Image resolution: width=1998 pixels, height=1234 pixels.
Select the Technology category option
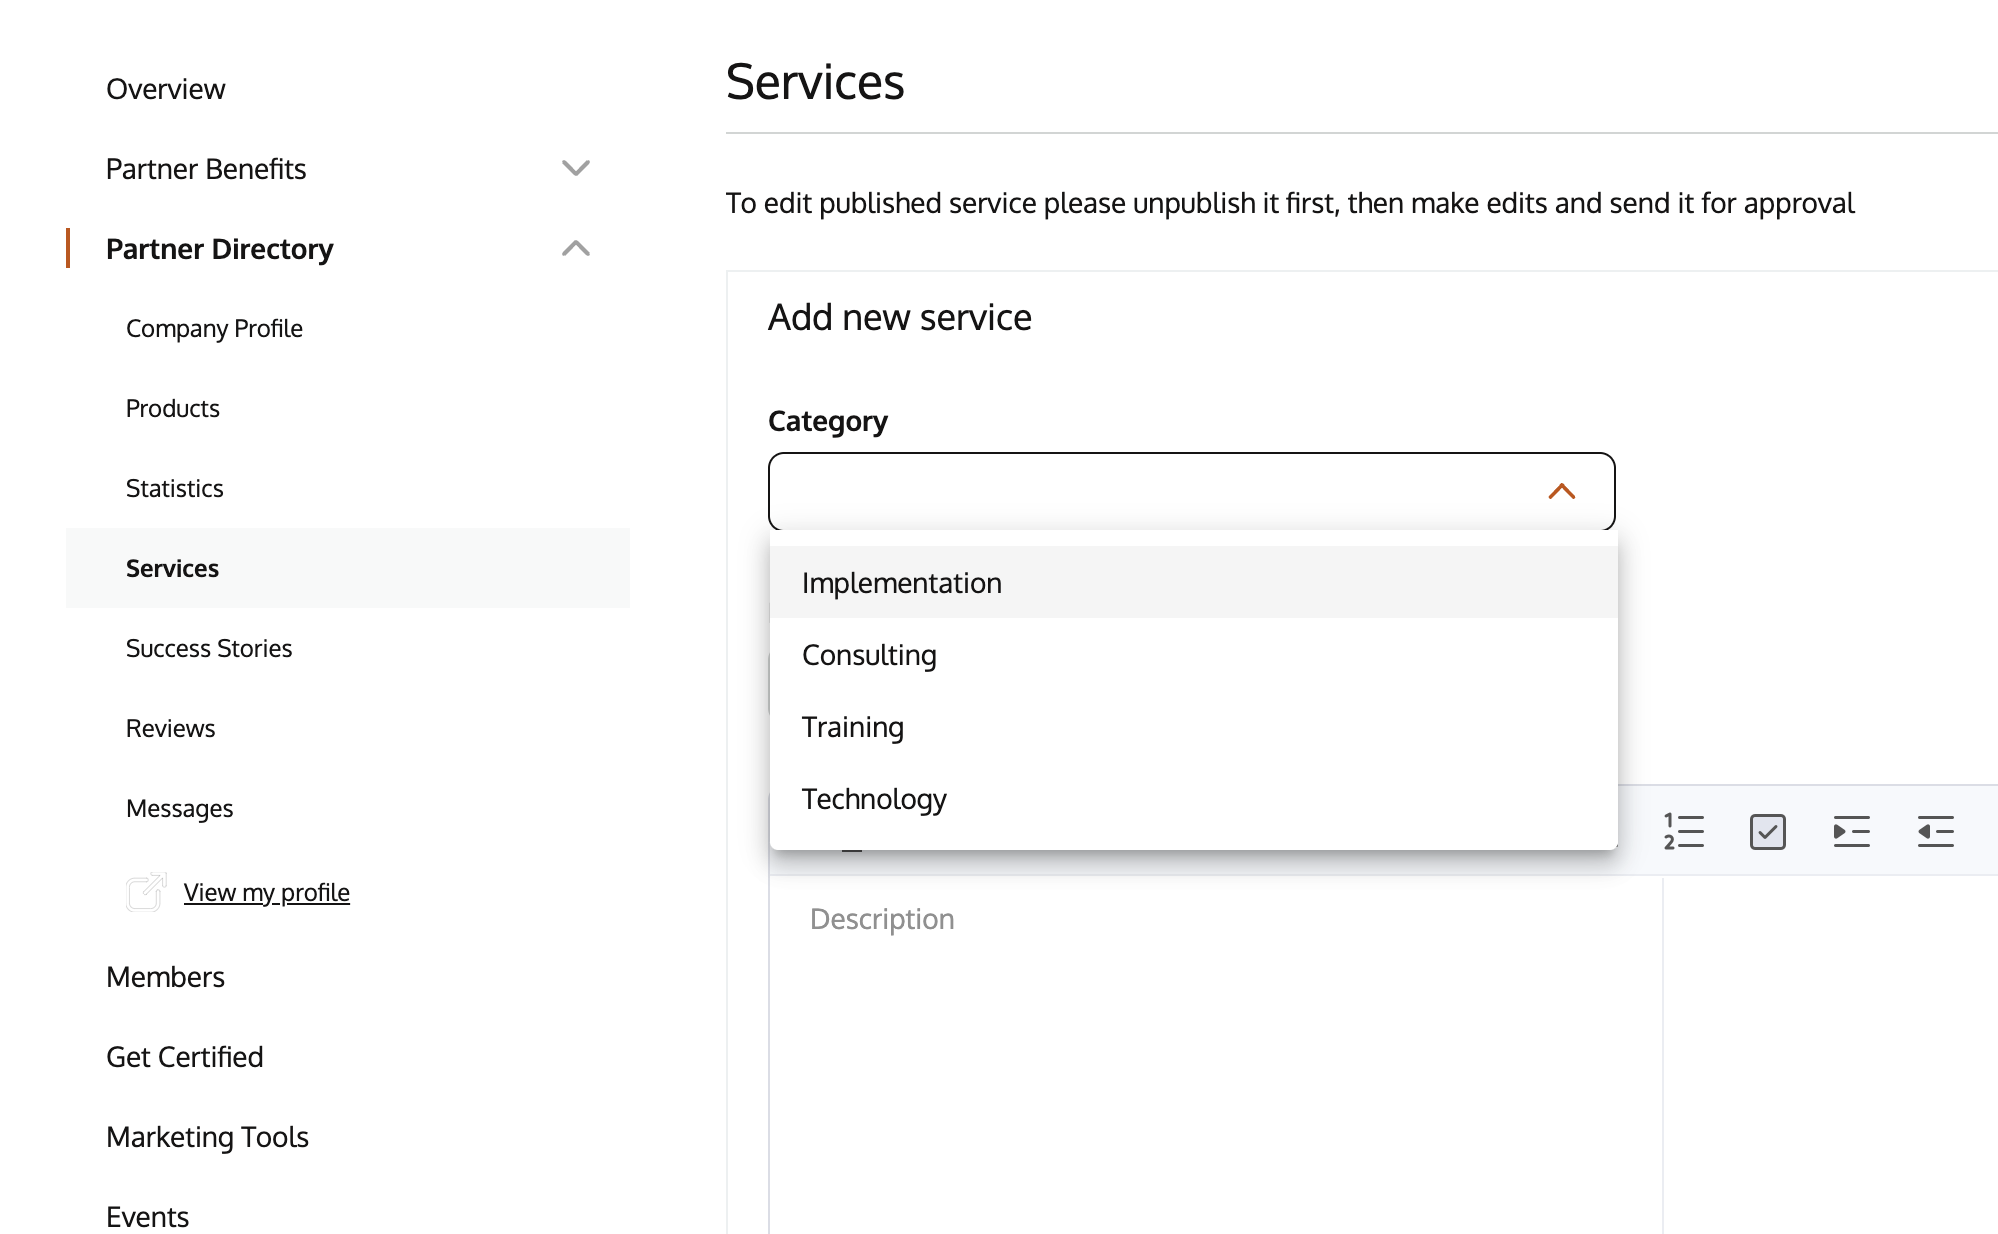(873, 799)
